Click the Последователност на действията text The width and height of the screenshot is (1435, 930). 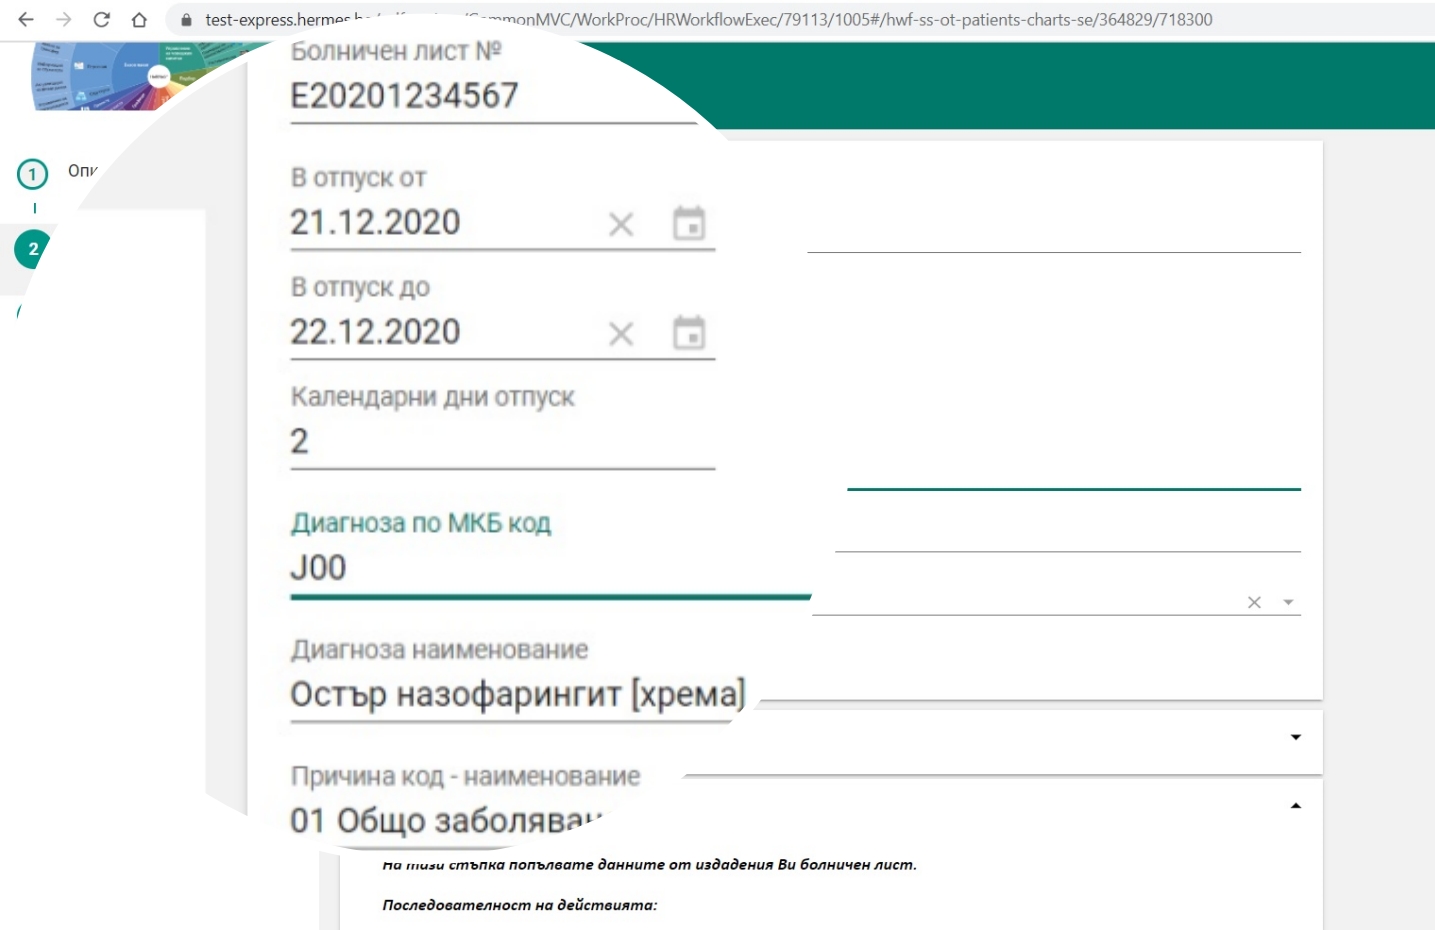tap(519, 905)
